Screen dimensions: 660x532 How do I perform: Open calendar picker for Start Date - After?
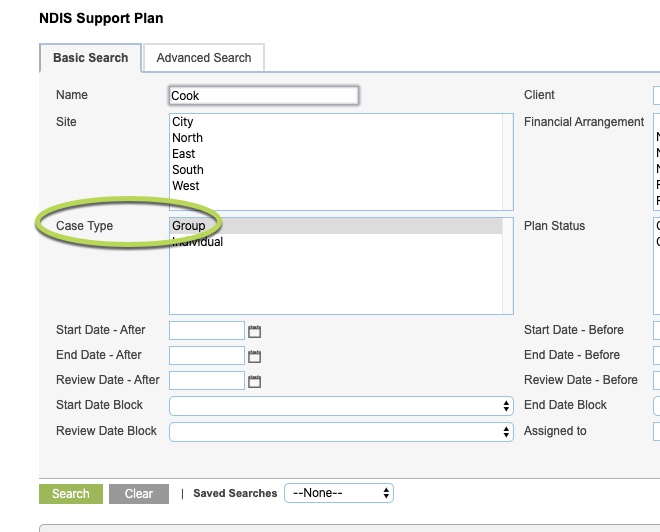[254, 331]
